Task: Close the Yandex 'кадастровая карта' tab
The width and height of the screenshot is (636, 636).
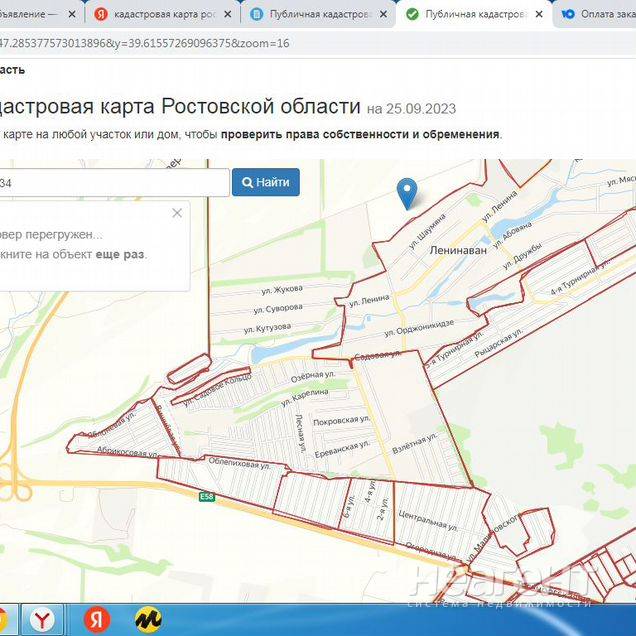Action: (x=227, y=14)
